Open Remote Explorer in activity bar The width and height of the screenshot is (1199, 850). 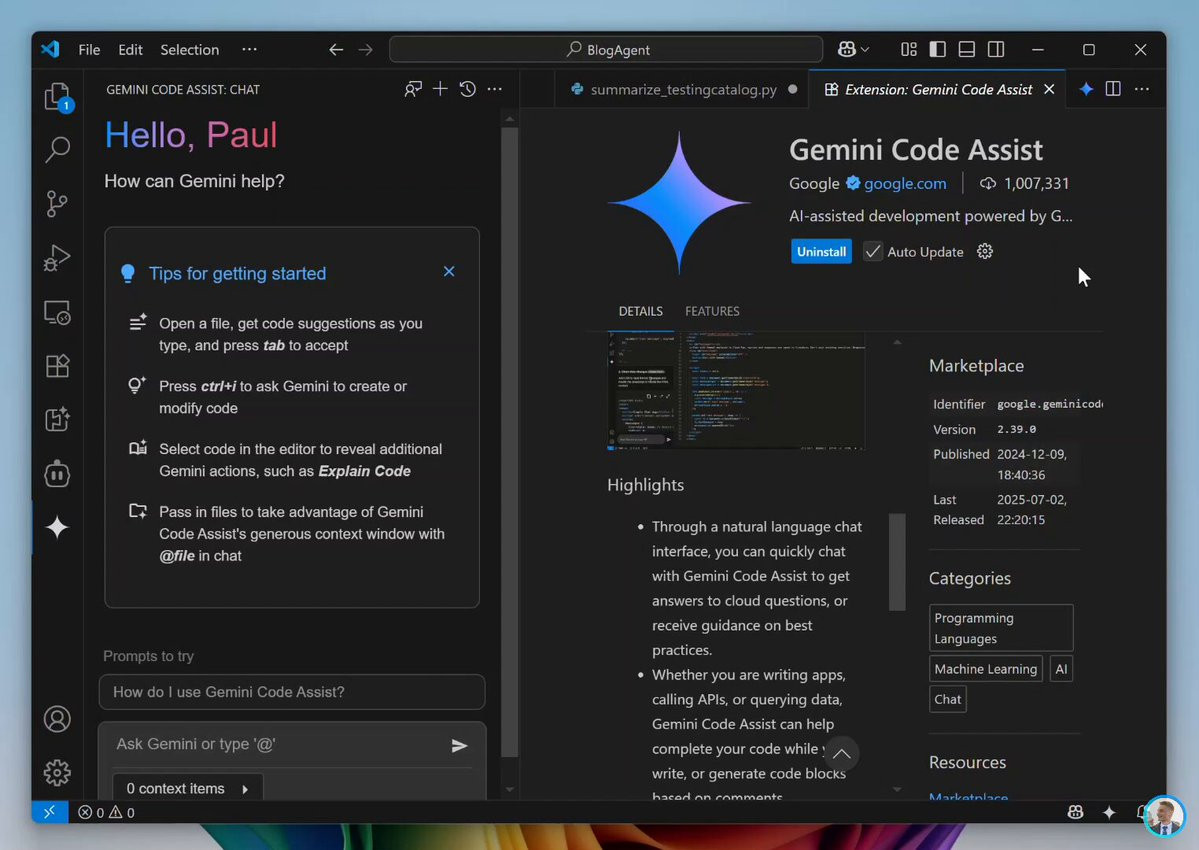pyautogui.click(x=57, y=312)
